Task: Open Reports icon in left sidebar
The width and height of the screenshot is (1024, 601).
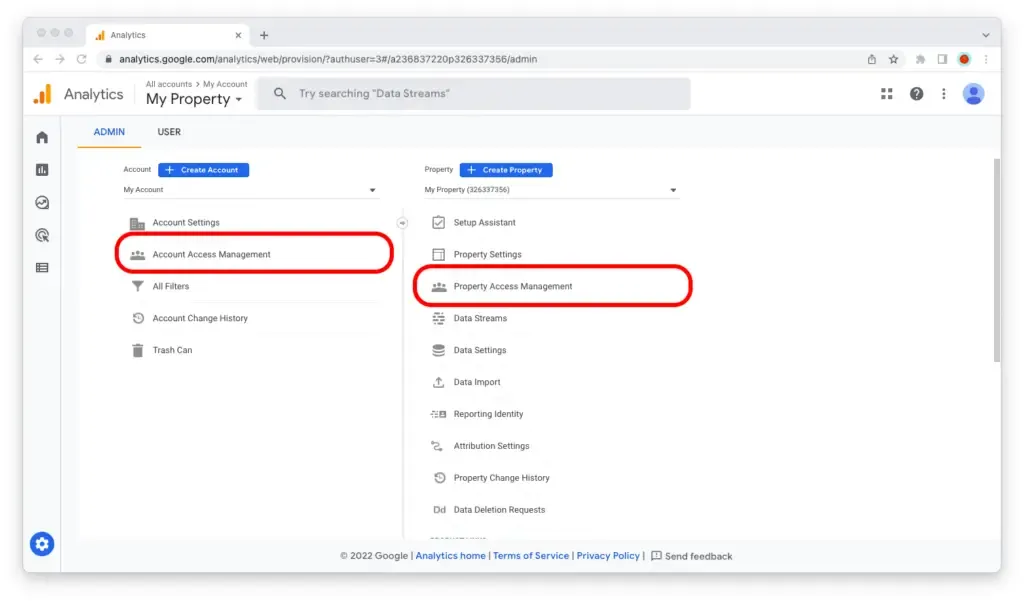Action: tap(42, 170)
